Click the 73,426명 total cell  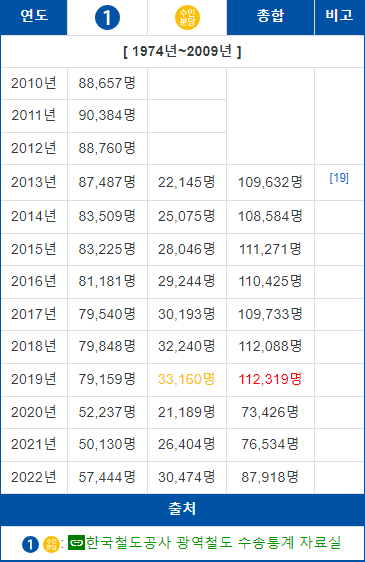tap(270, 412)
